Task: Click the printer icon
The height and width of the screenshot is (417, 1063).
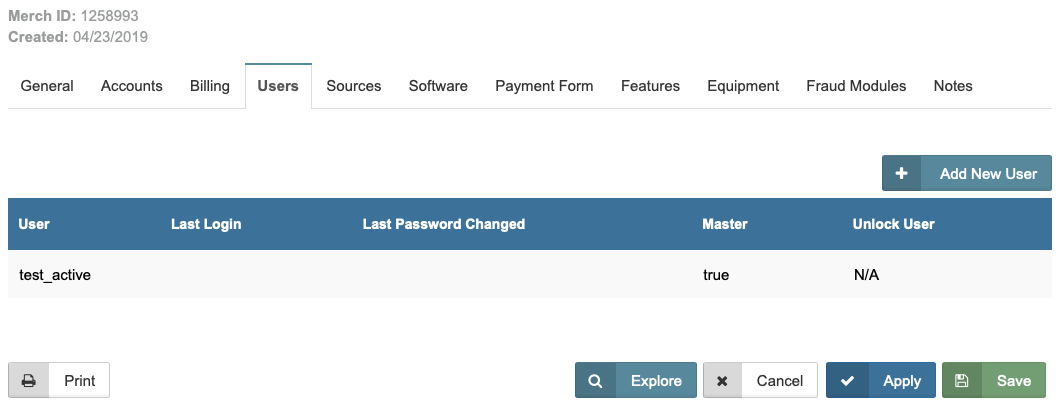Action: (x=29, y=381)
